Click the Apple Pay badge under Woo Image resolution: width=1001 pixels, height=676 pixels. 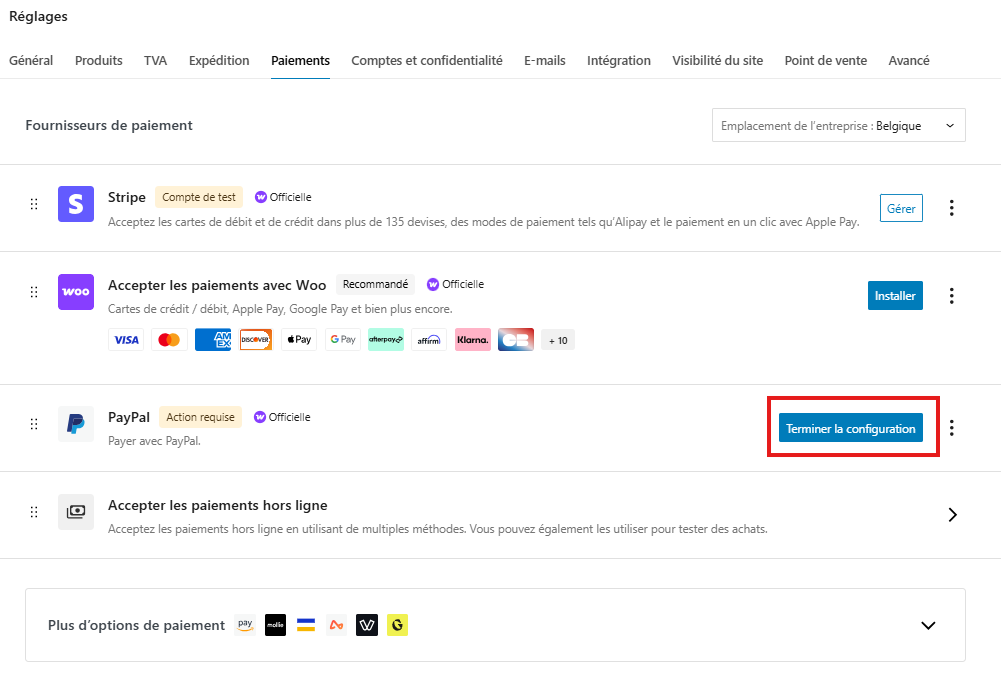click(299, 340)
